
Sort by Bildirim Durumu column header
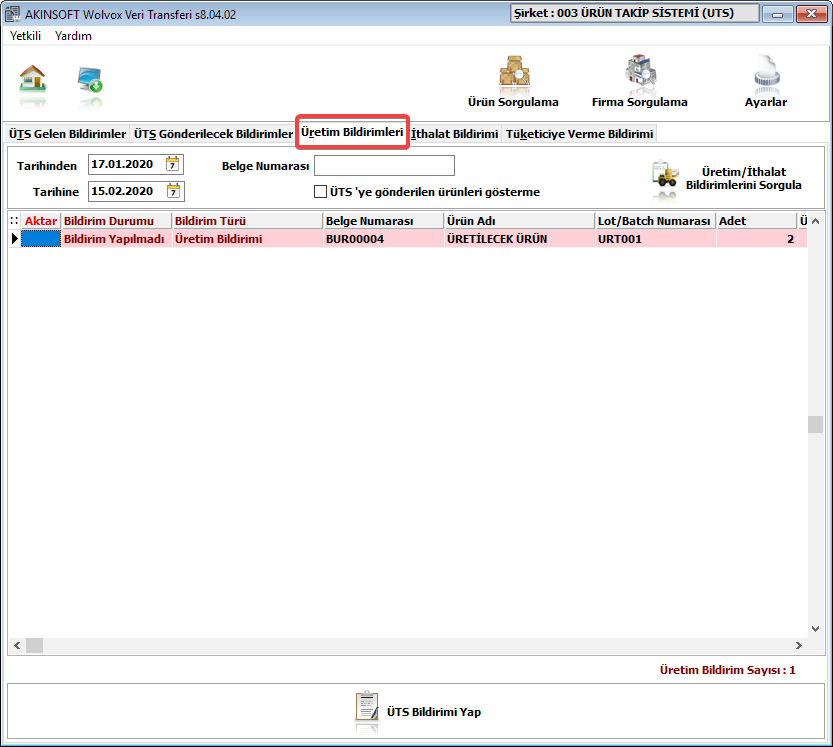pos(117,221)
